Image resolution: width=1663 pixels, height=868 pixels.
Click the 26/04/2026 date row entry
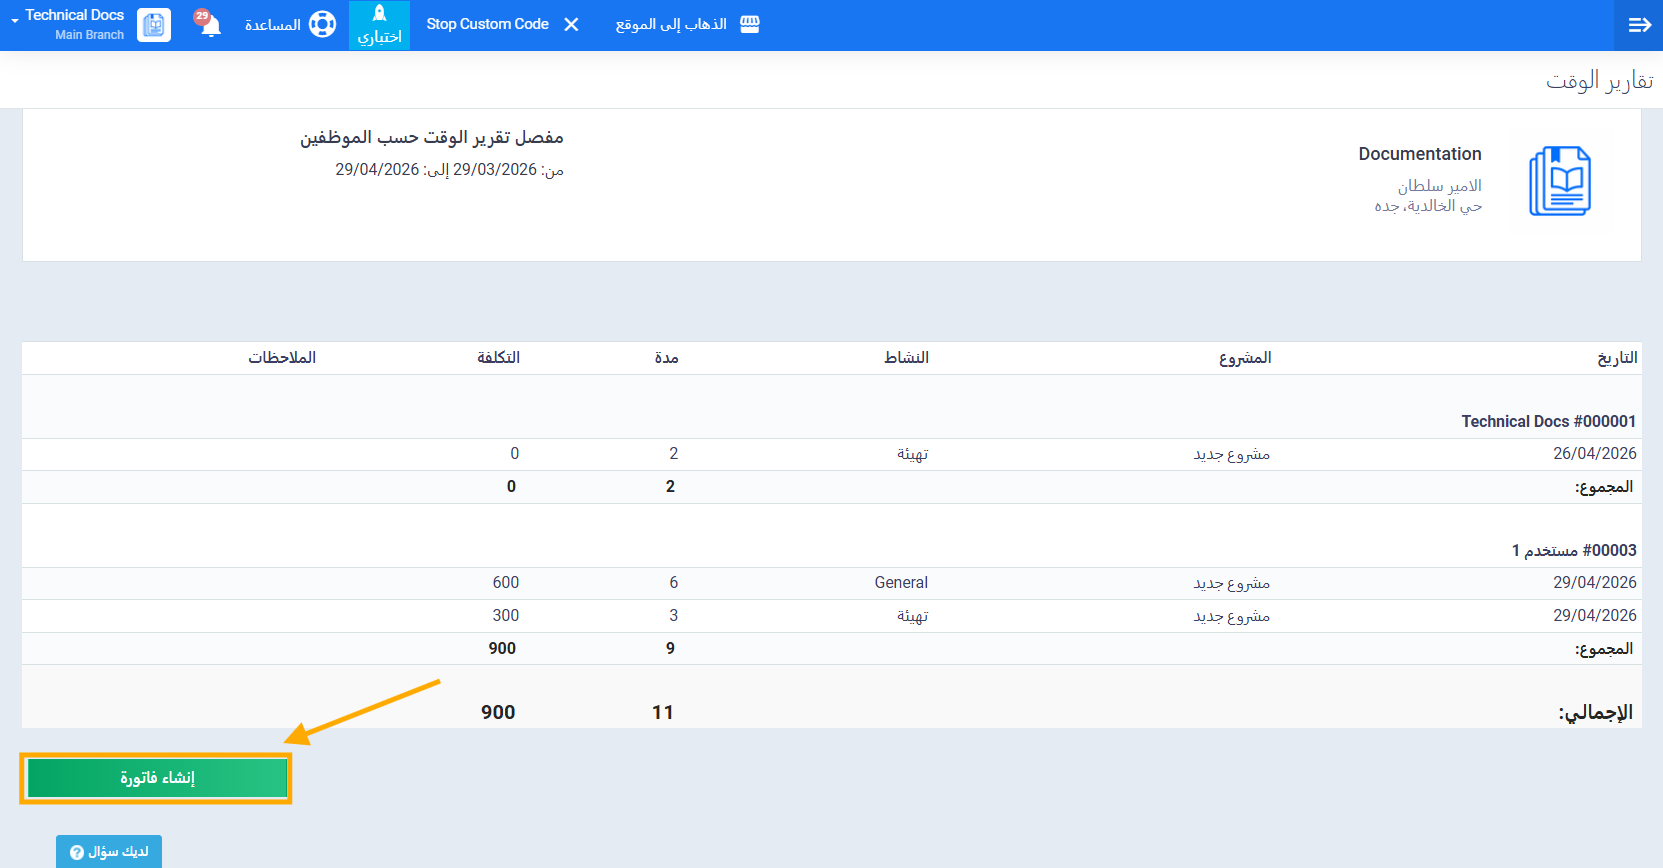1594,454
